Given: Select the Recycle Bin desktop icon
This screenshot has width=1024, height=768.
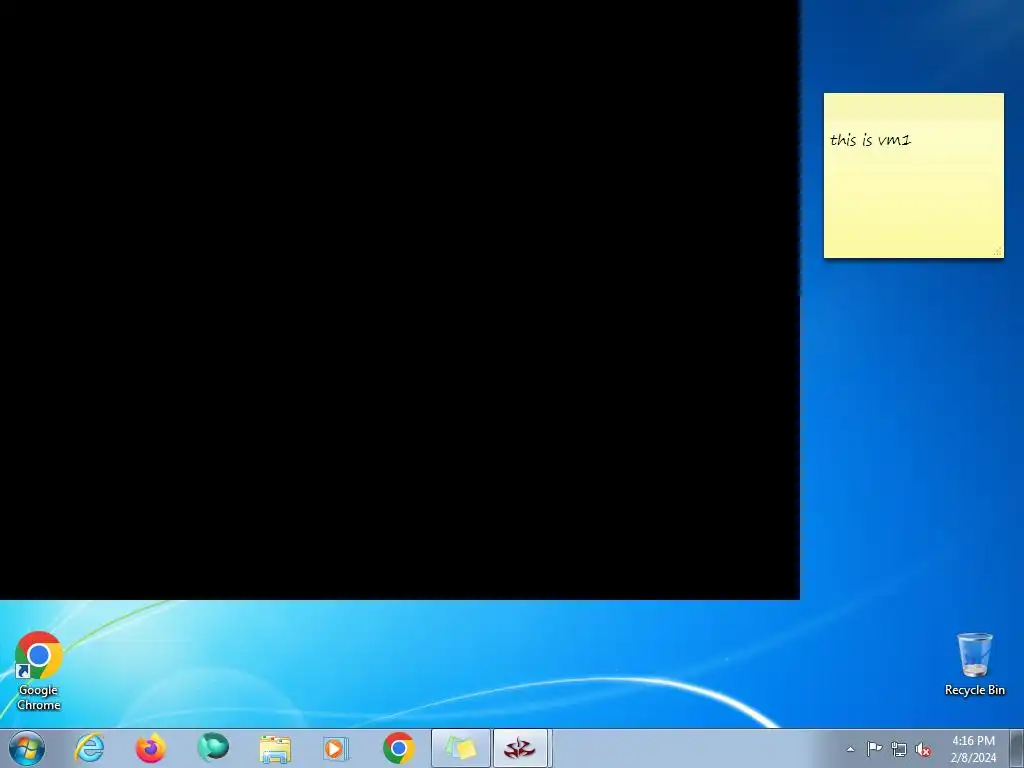Looking at the screenshot, I should coord(974,664).
